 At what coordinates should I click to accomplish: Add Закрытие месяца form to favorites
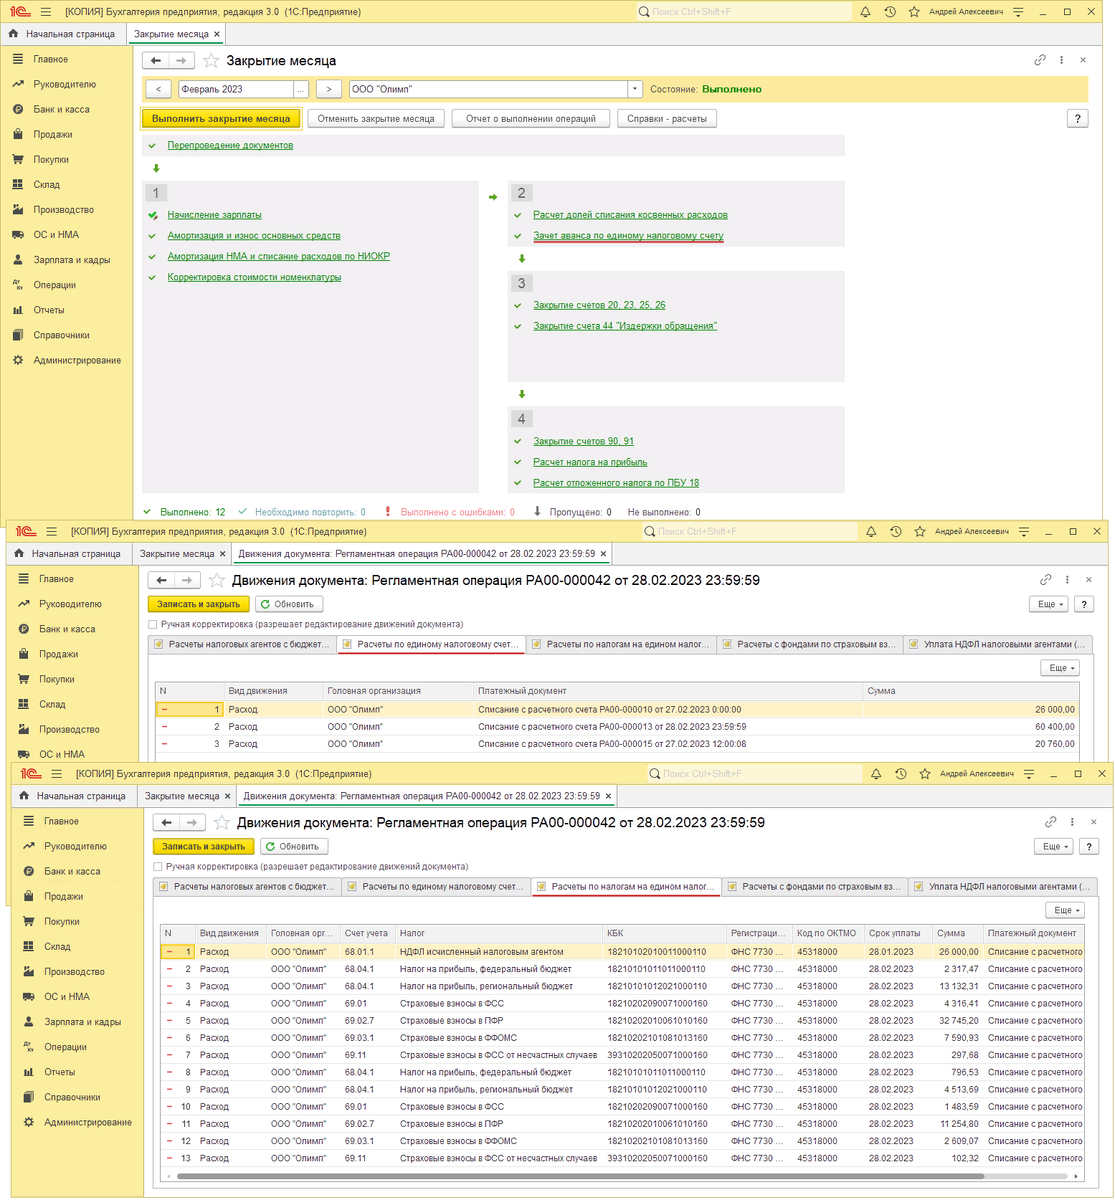(x=211, y=61)
